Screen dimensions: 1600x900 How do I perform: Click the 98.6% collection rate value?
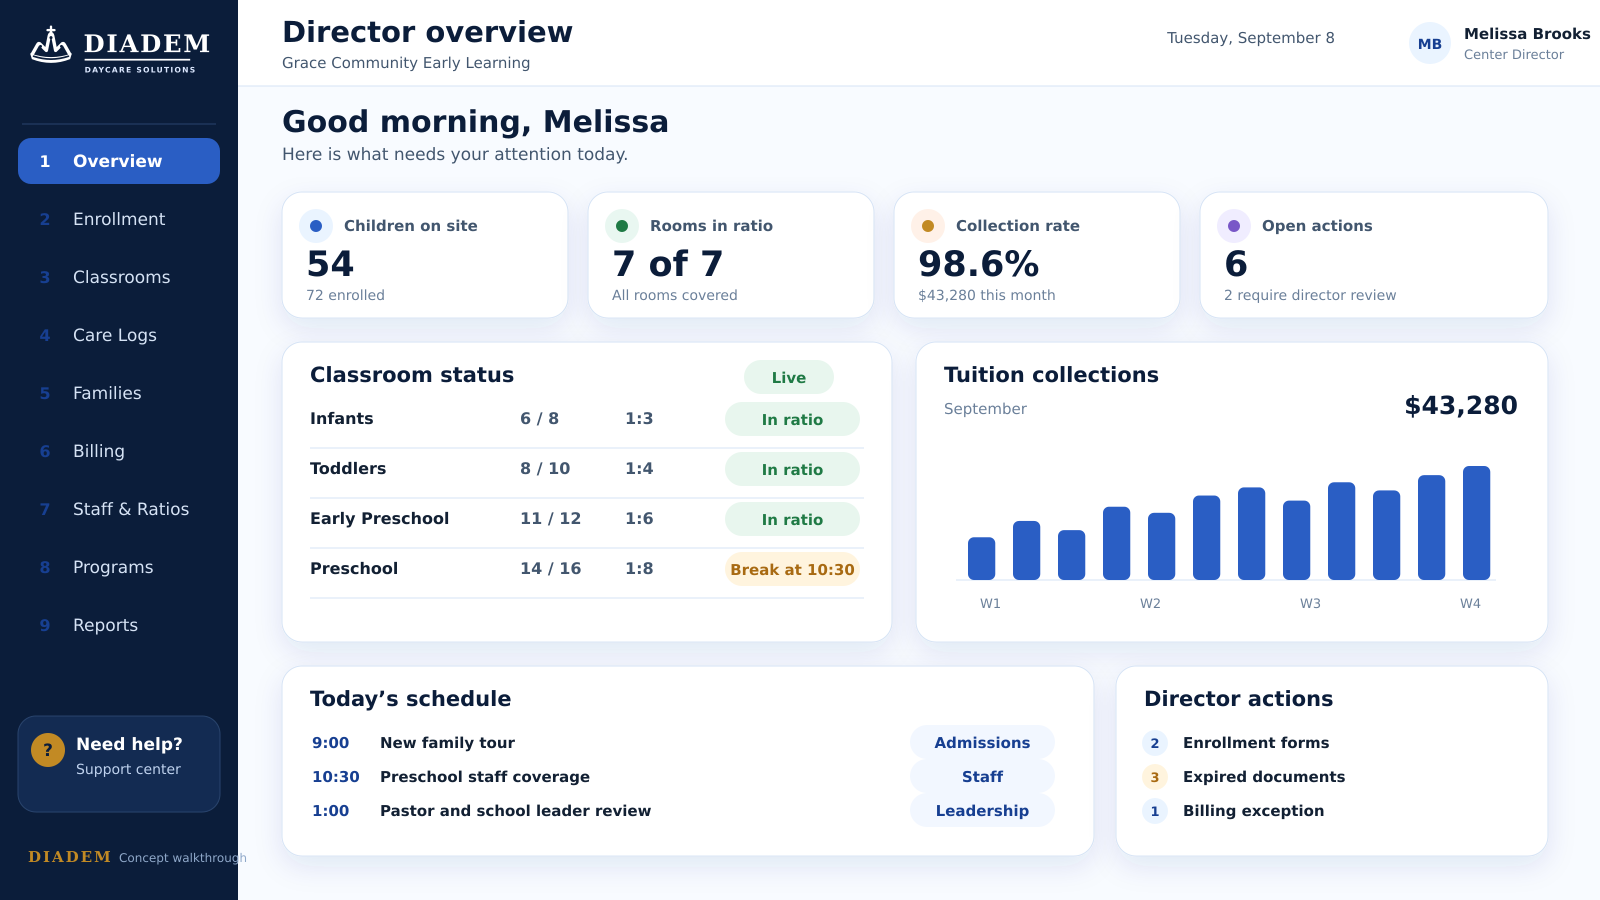tap(979, 264)
